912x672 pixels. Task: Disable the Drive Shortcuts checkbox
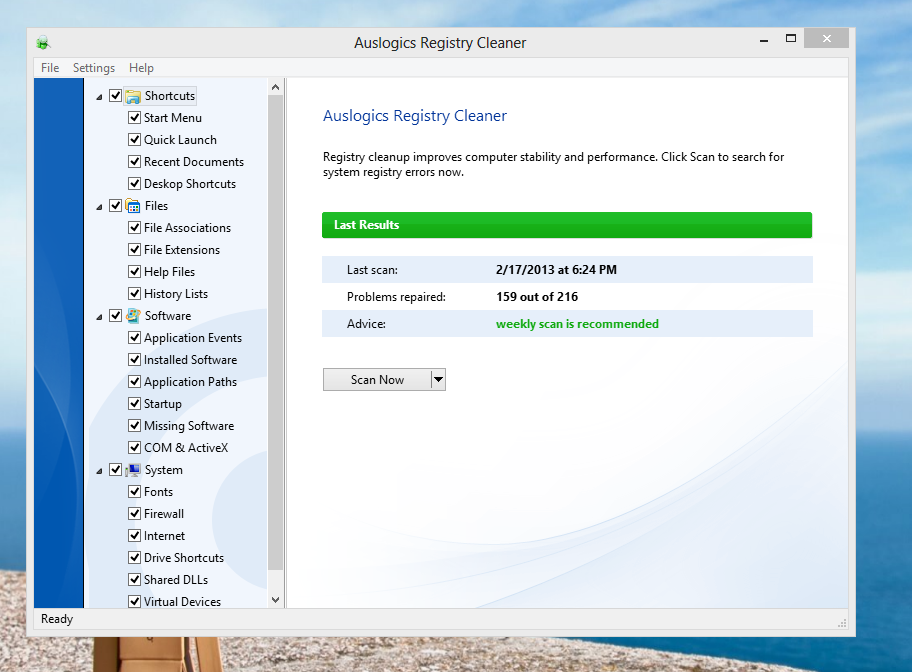(134, 558)
